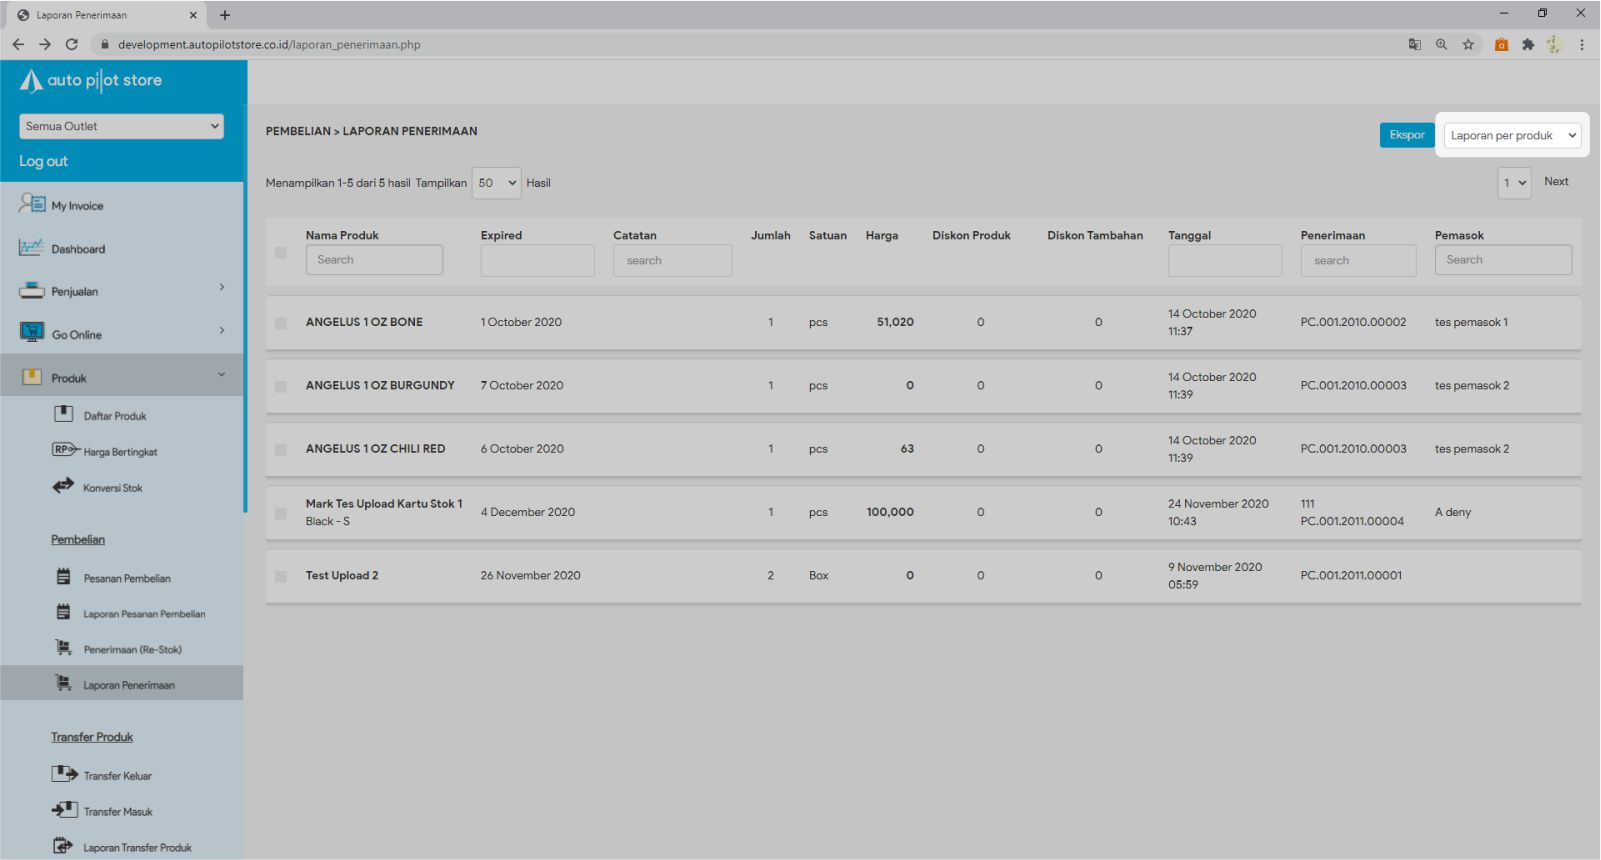Click the Go Online monitor icon

click(x=32, y=333)
